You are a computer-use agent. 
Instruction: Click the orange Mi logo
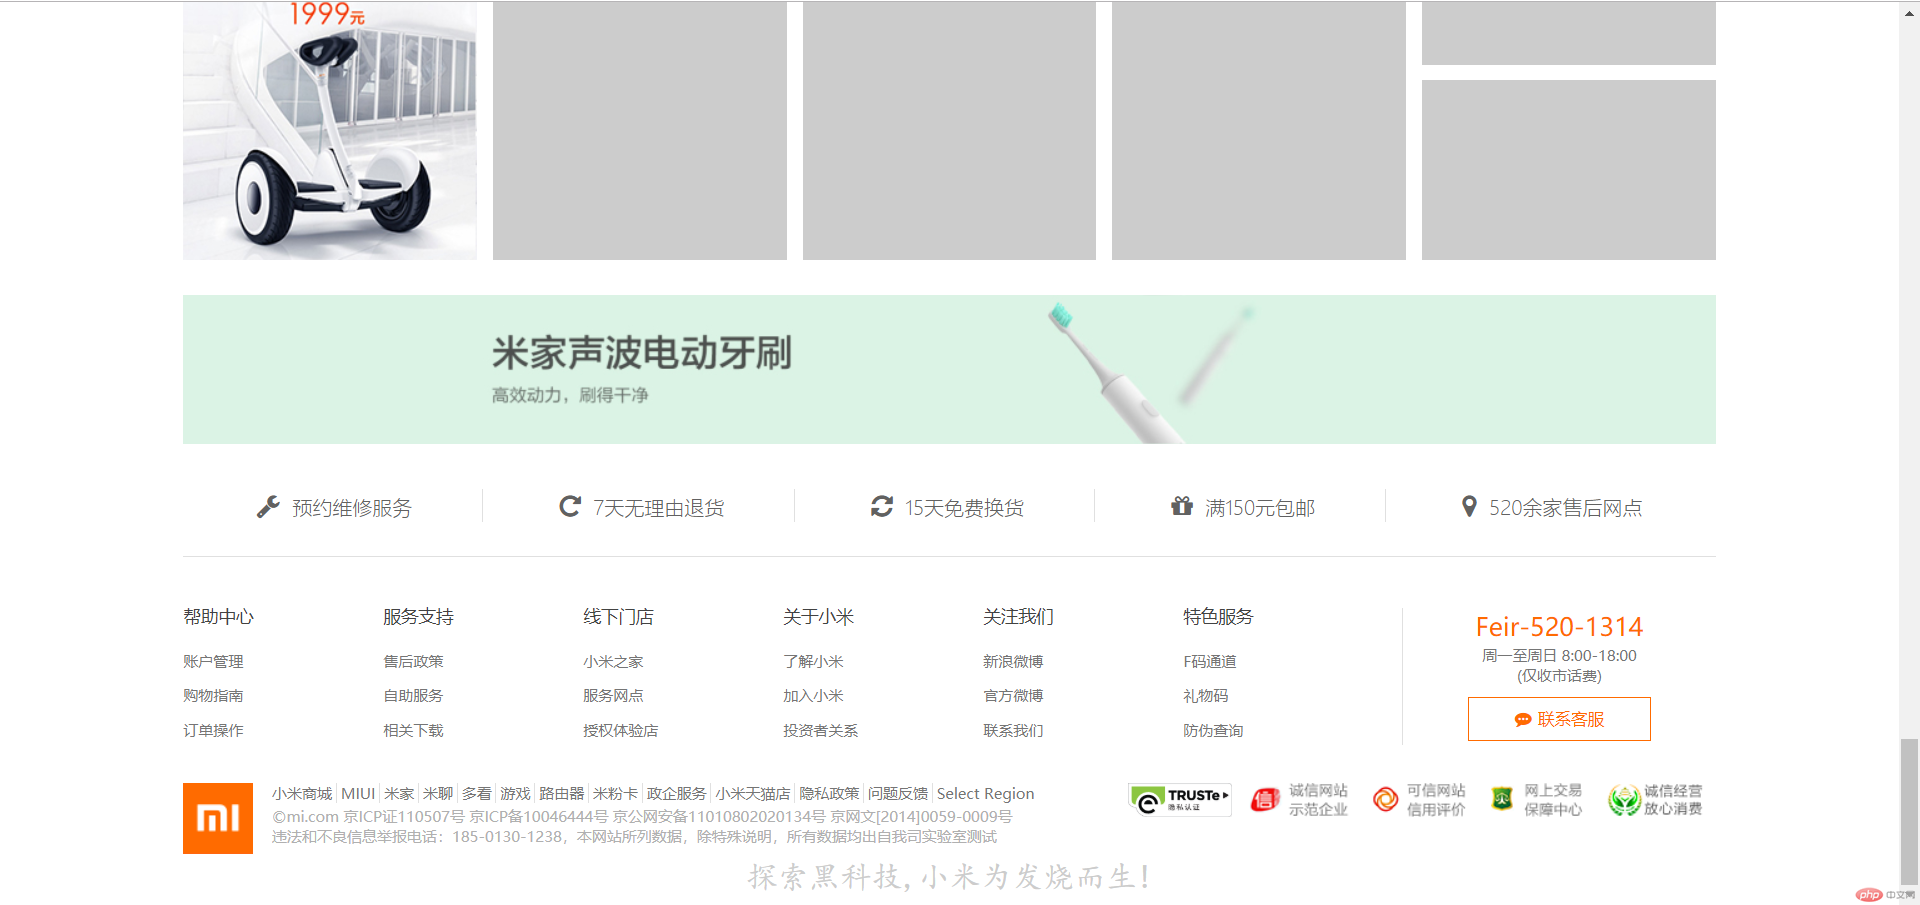click(218, 818)
